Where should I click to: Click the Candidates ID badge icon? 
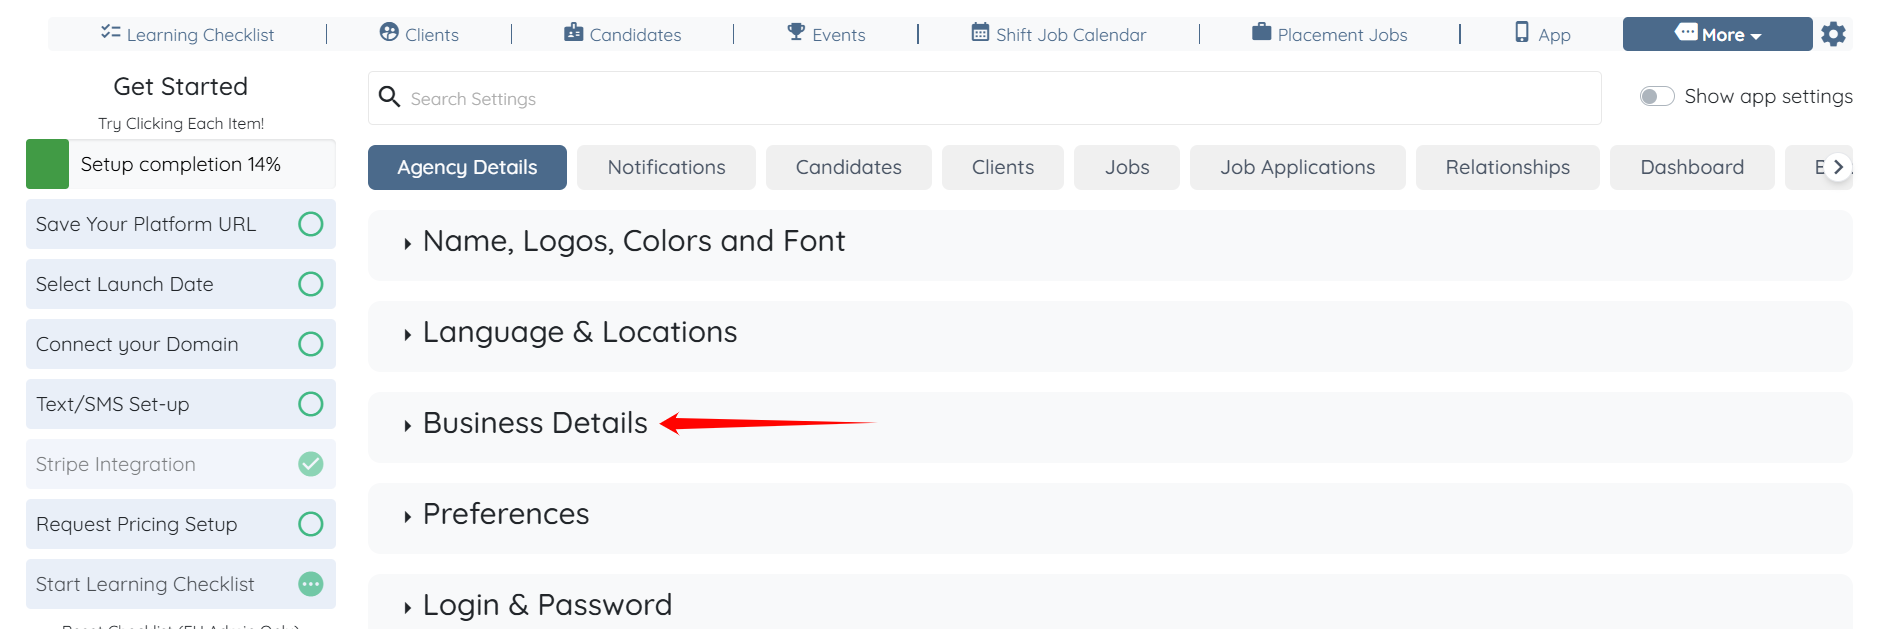[573, 33]
